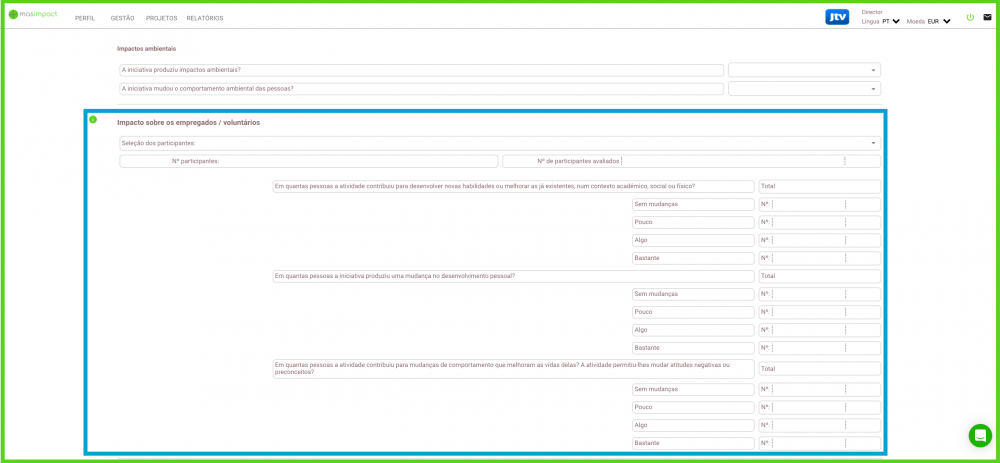Open the green chat widget bubble
This screenshot has height=463, width=1000.
pos(980,435)
